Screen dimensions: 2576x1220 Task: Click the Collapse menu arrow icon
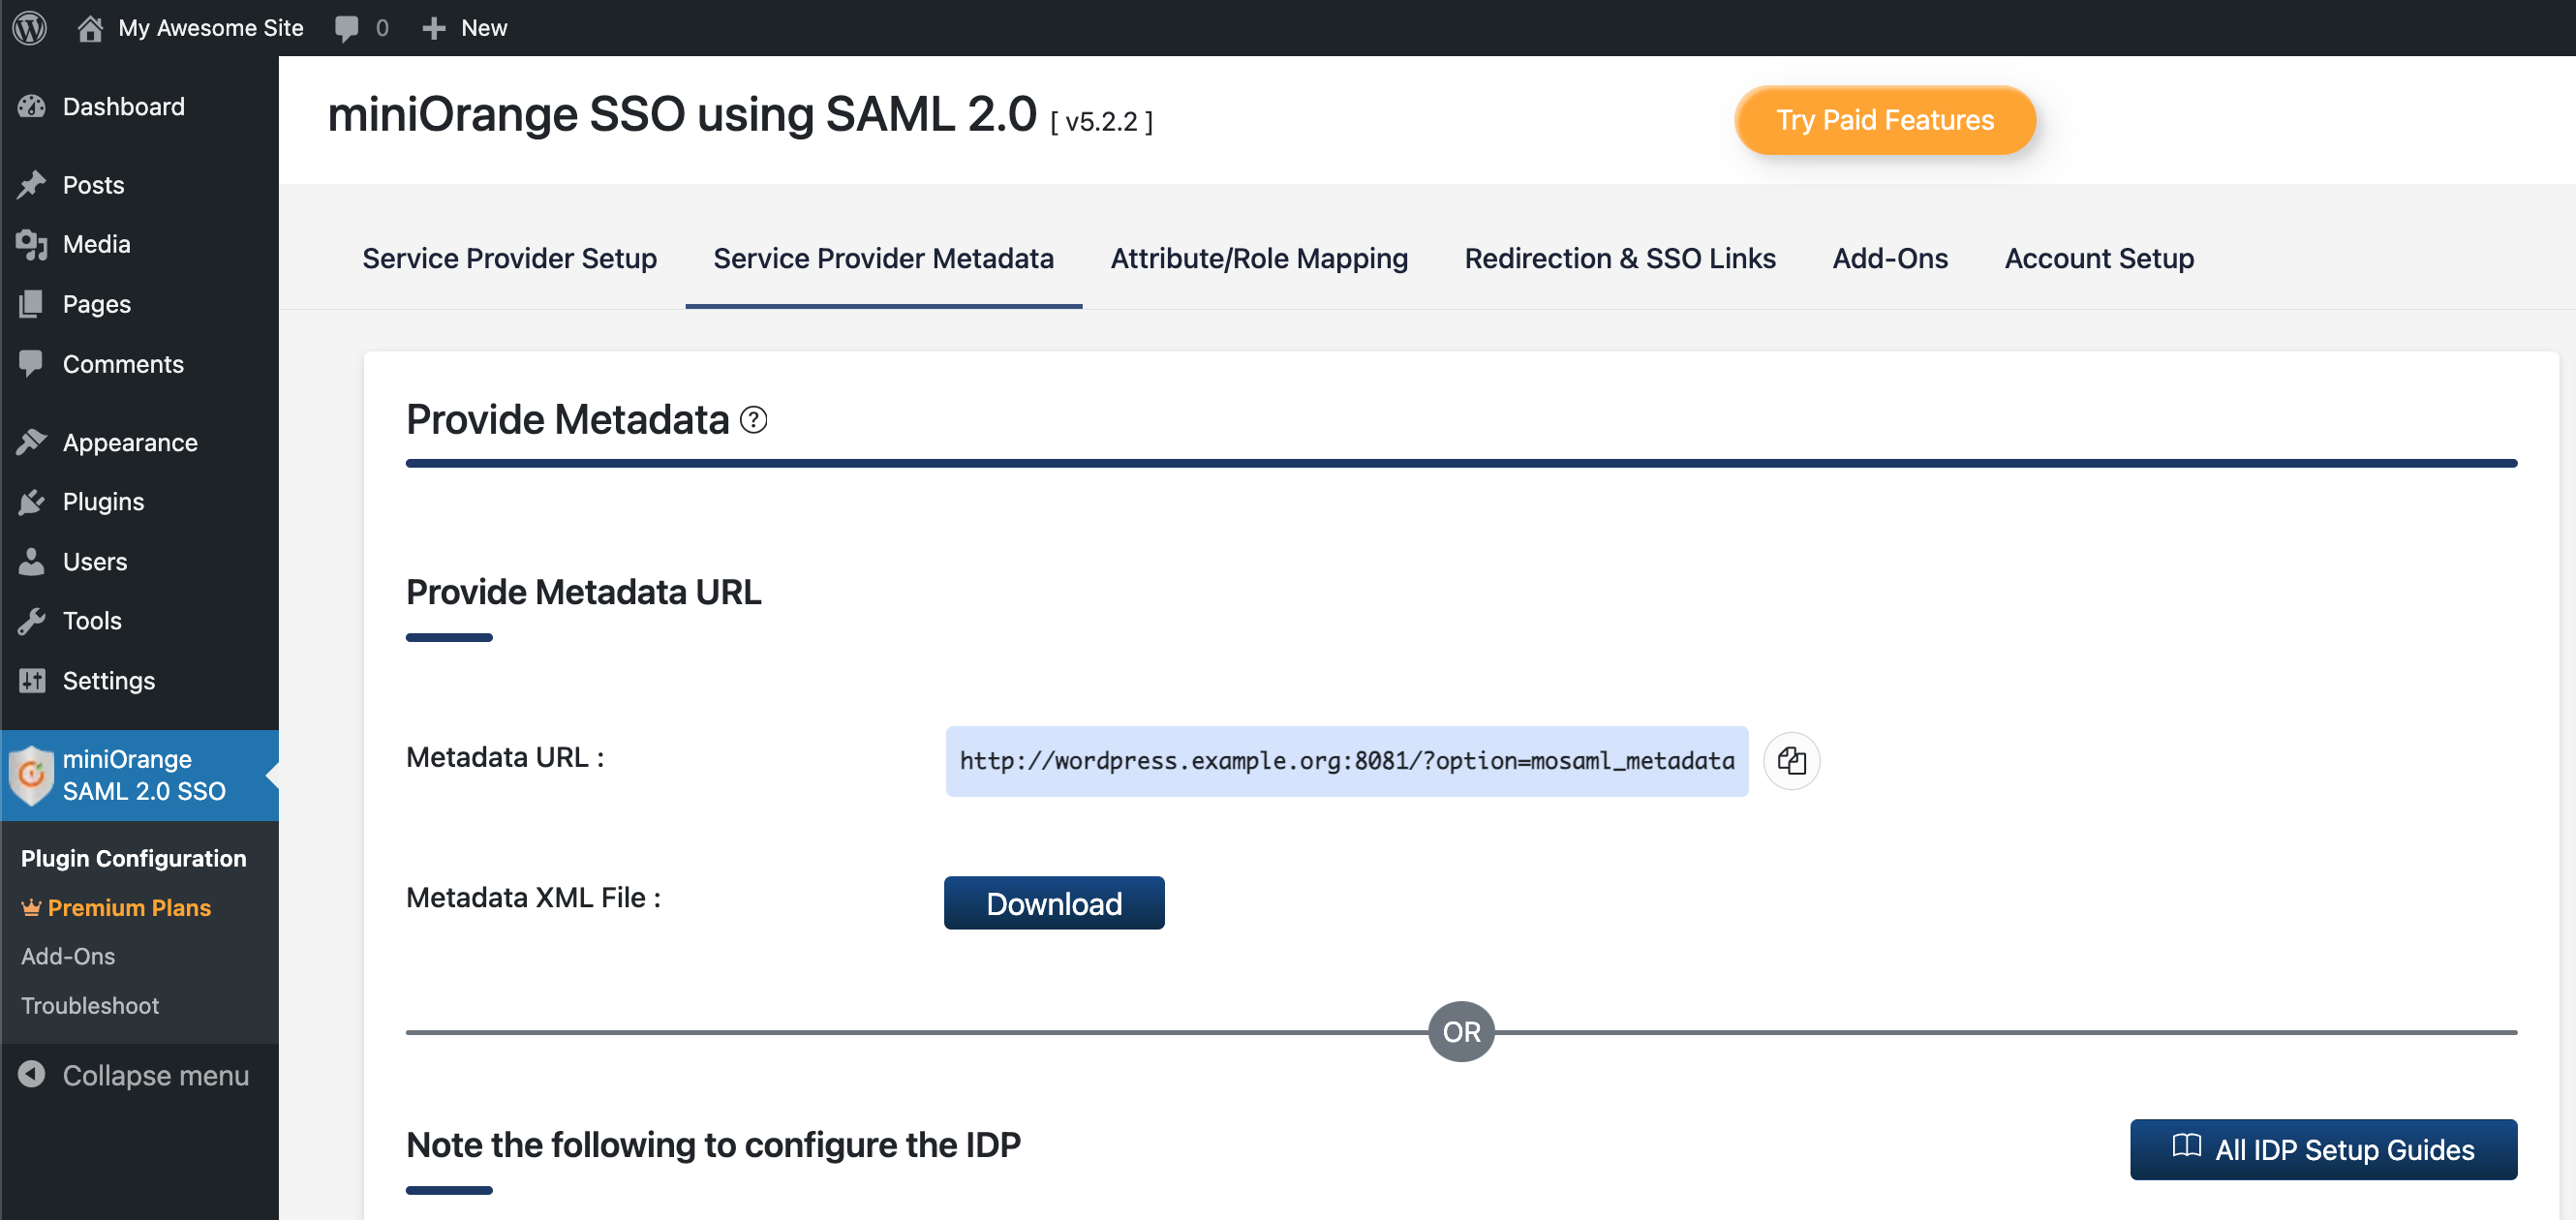[x=32, y=1074]
